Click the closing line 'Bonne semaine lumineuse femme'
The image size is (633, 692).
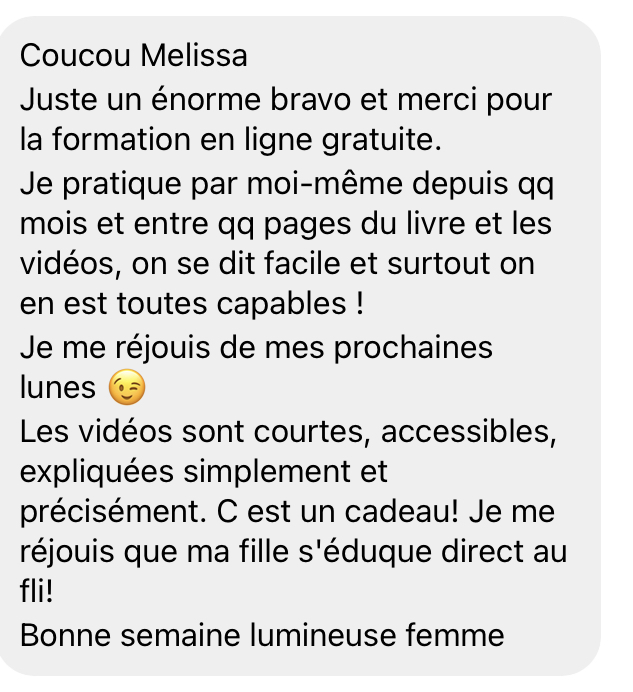pos(262,636)
